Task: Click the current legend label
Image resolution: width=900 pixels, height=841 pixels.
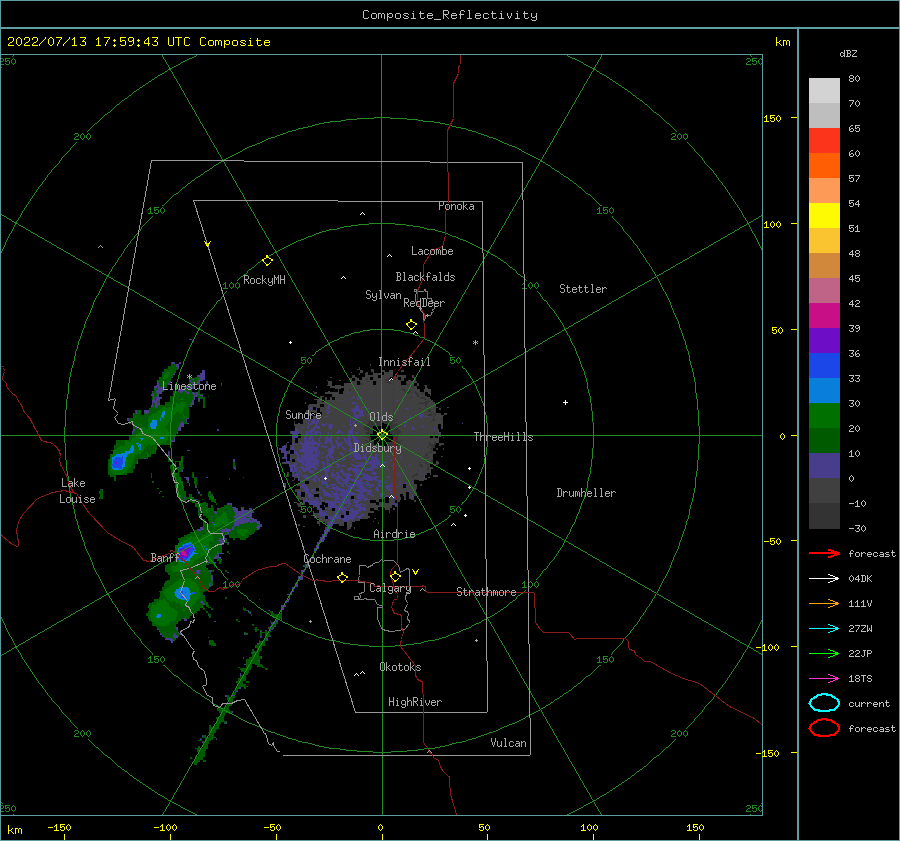Action: click(869, 703)
